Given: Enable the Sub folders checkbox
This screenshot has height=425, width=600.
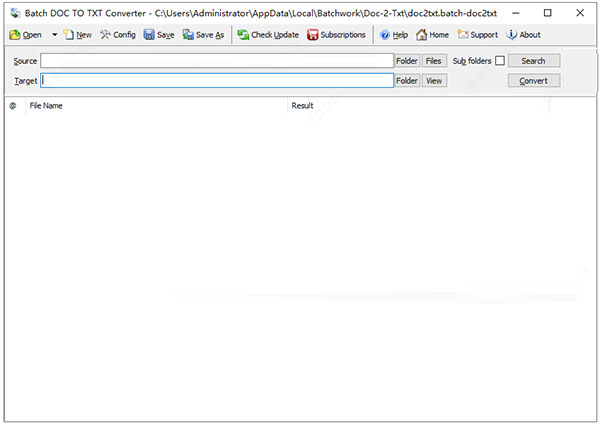Looking at the screenshot, I should click(500, 61).
